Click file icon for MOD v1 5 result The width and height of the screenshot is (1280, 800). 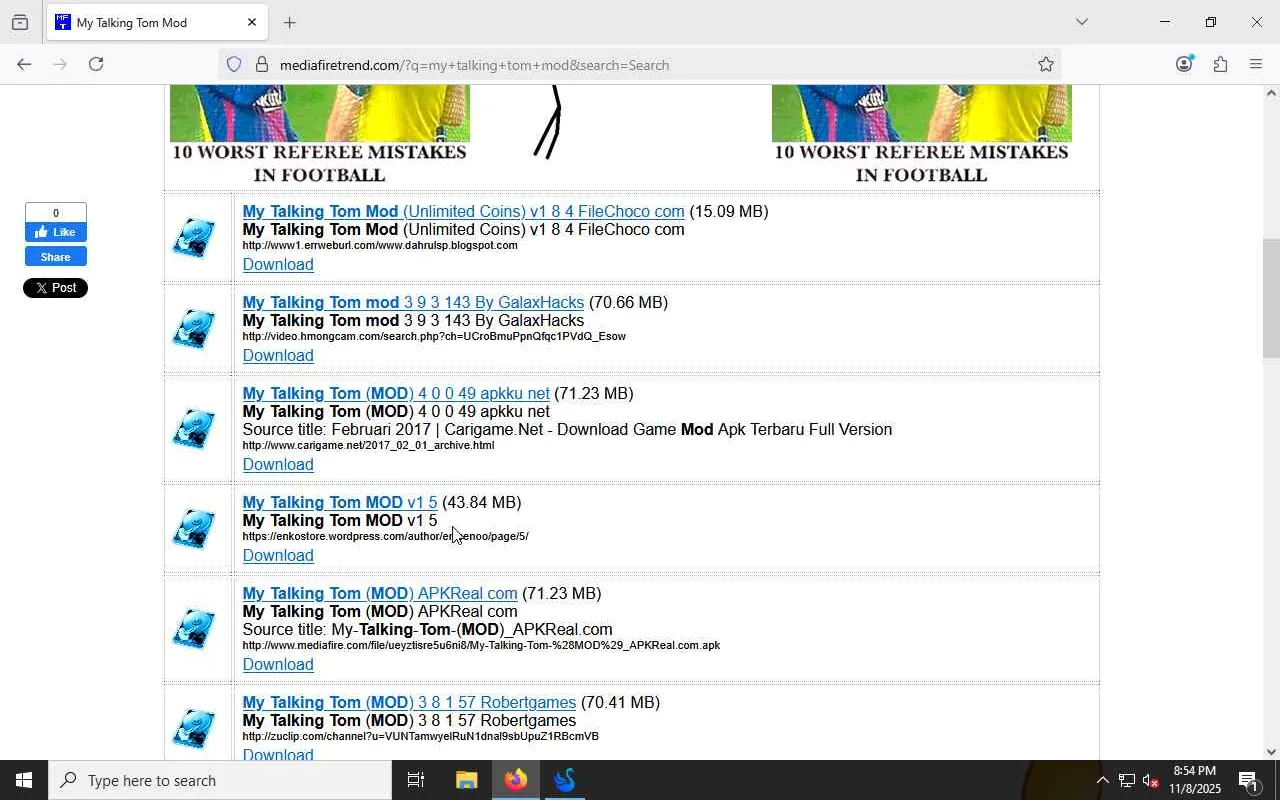coord(193,529)
